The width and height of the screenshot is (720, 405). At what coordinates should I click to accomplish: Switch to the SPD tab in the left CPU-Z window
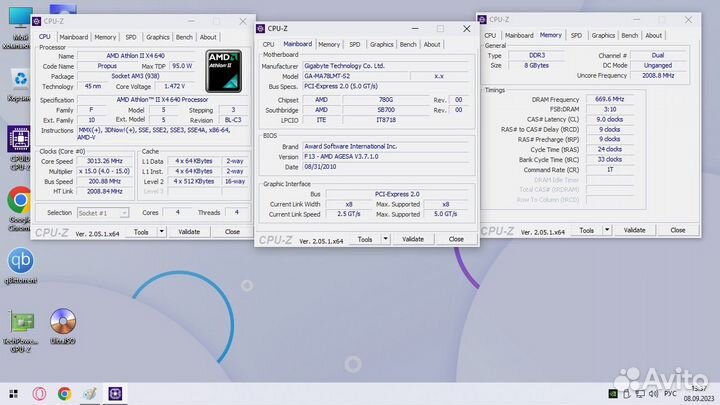pyautogui.click(x=131, y=37)
